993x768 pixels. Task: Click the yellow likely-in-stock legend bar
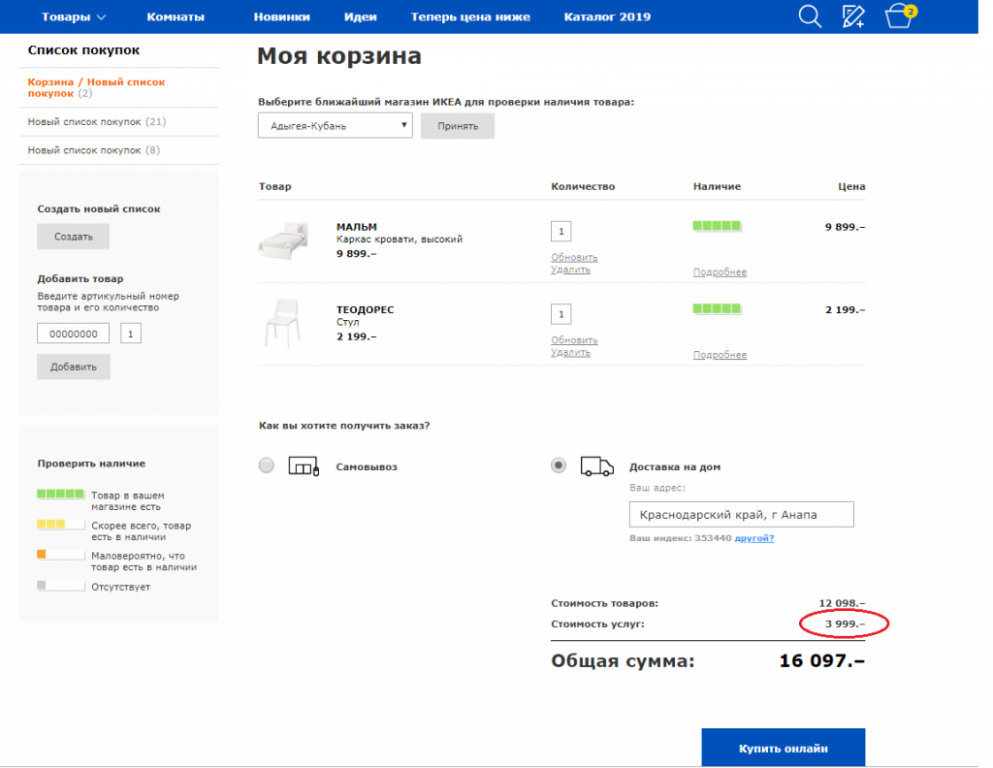tap(61, 524)
